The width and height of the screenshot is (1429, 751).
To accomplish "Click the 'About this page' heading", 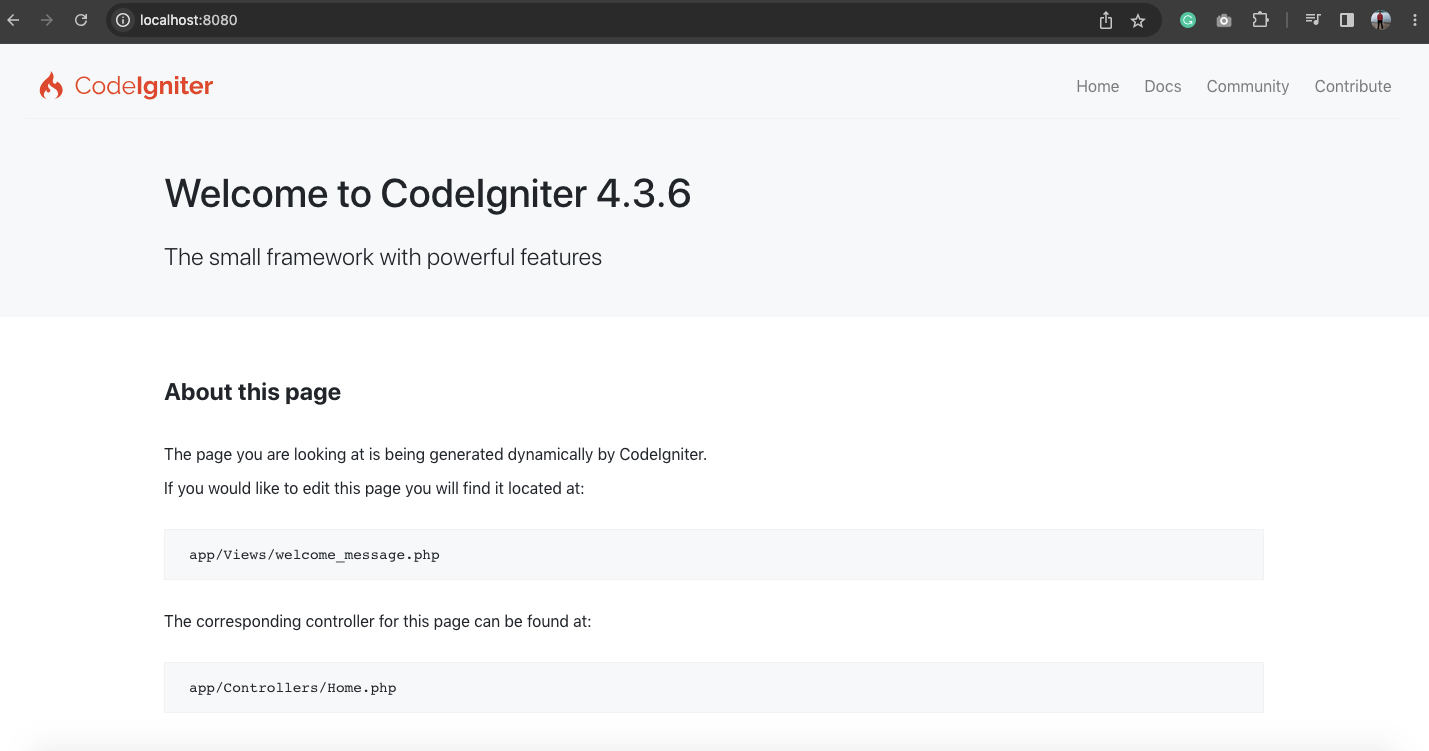I will pyautogui.click(x=252, y=392).
